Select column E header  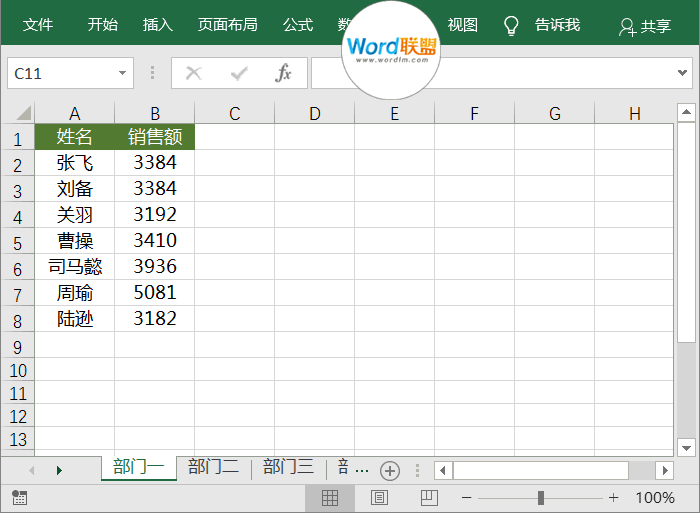click(x=395, y=113)
